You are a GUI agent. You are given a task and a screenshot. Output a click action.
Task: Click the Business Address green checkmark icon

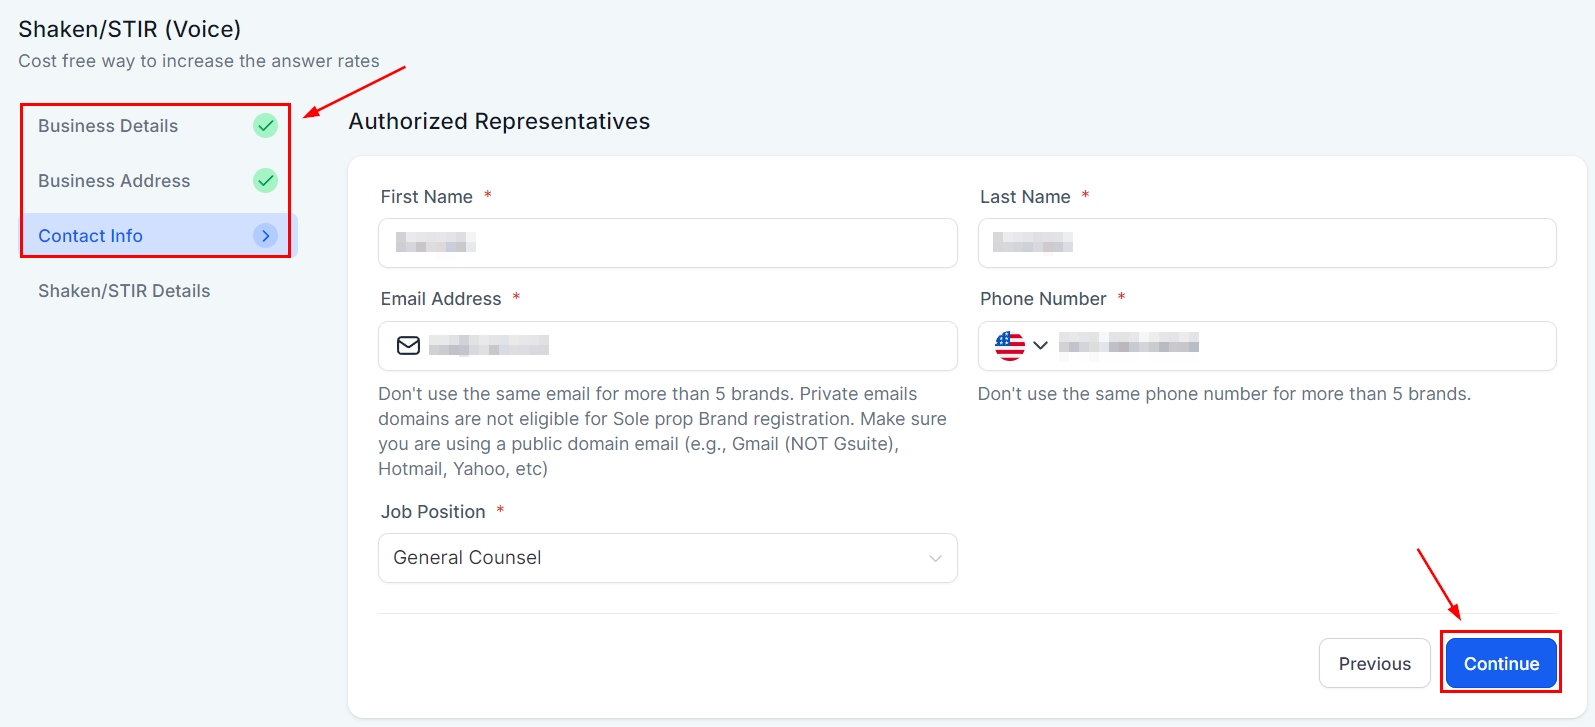click(x=265, y=180)
